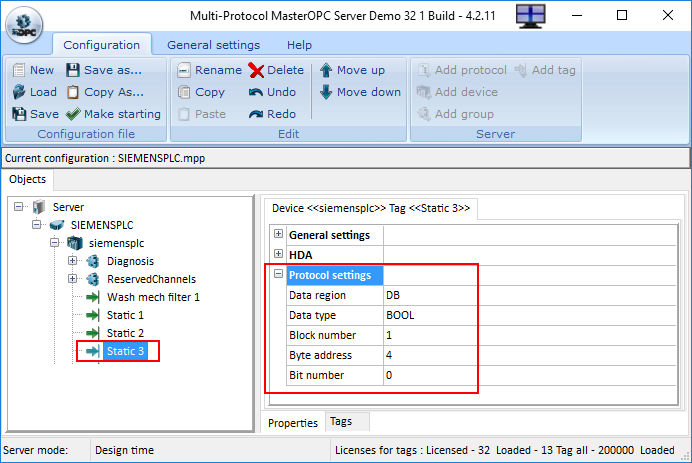The image size is (692, 463).
Task: Click the siemensplc device icon
Action: [x=75, y=243]
